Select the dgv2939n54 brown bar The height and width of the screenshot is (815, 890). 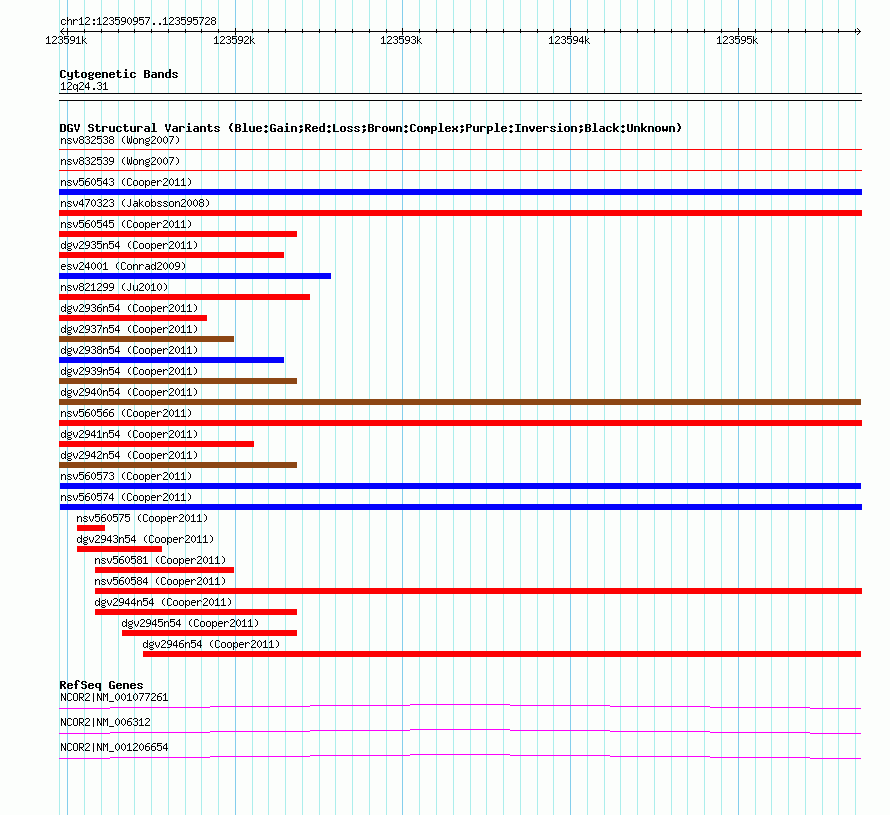[x=178, y=381]
